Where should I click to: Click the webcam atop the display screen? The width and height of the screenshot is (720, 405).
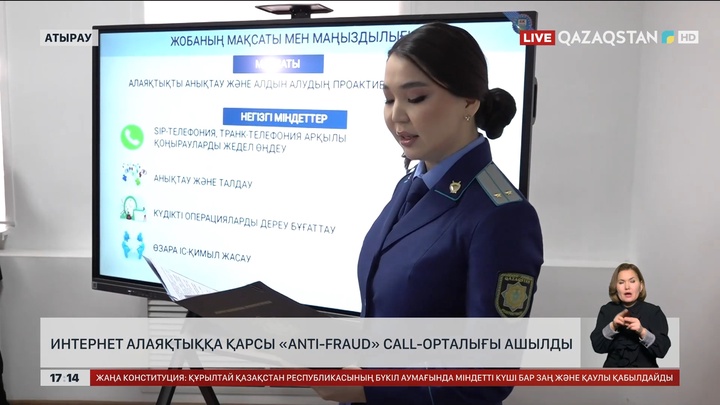tap(294, 10)
